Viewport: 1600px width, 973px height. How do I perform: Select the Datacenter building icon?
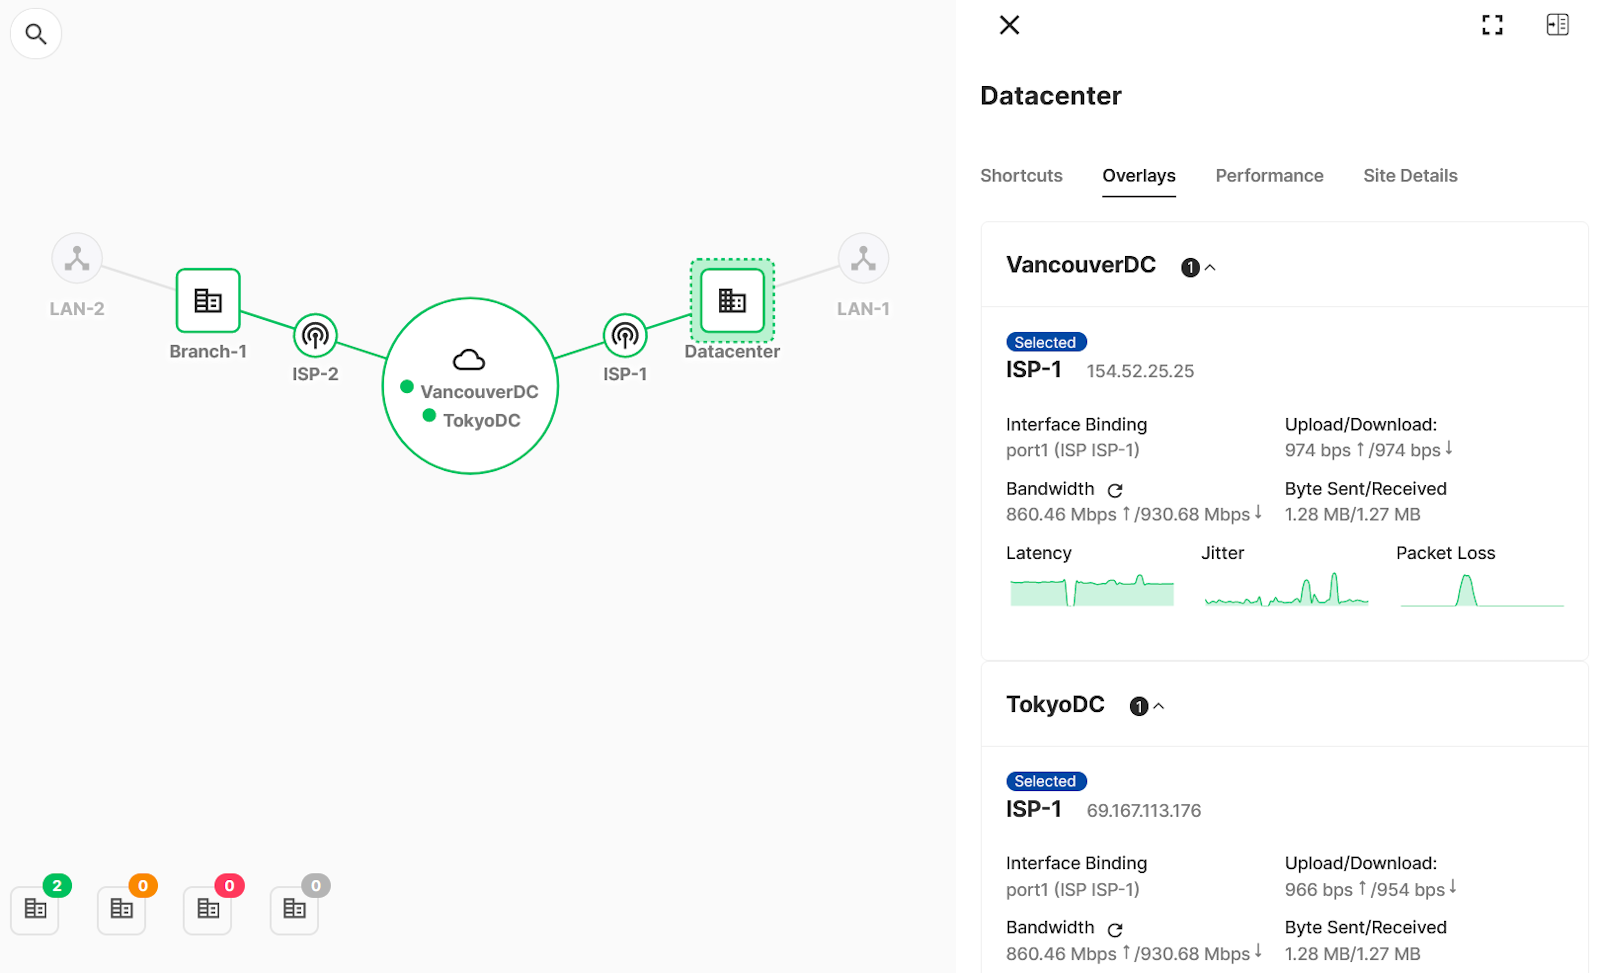click(731, 300)
